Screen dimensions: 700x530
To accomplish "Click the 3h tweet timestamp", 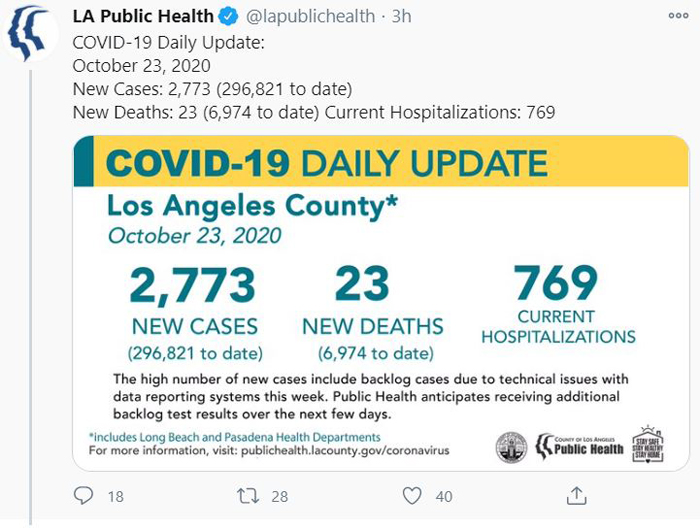I will [401, 17].
